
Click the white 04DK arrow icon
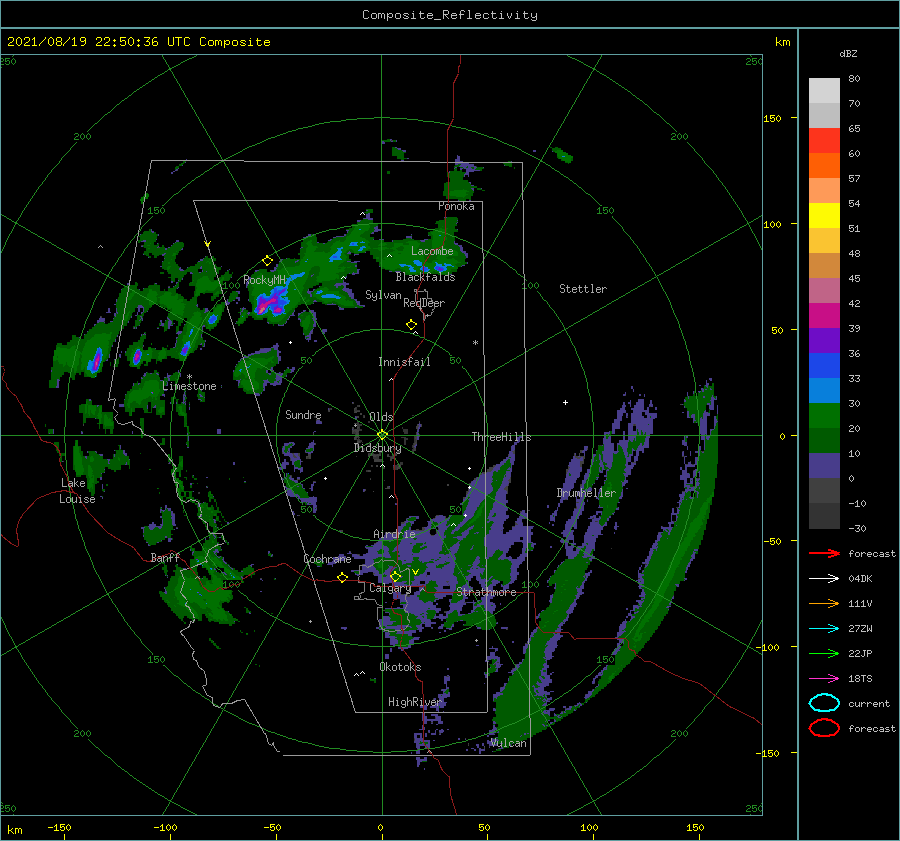coord(824,578)
